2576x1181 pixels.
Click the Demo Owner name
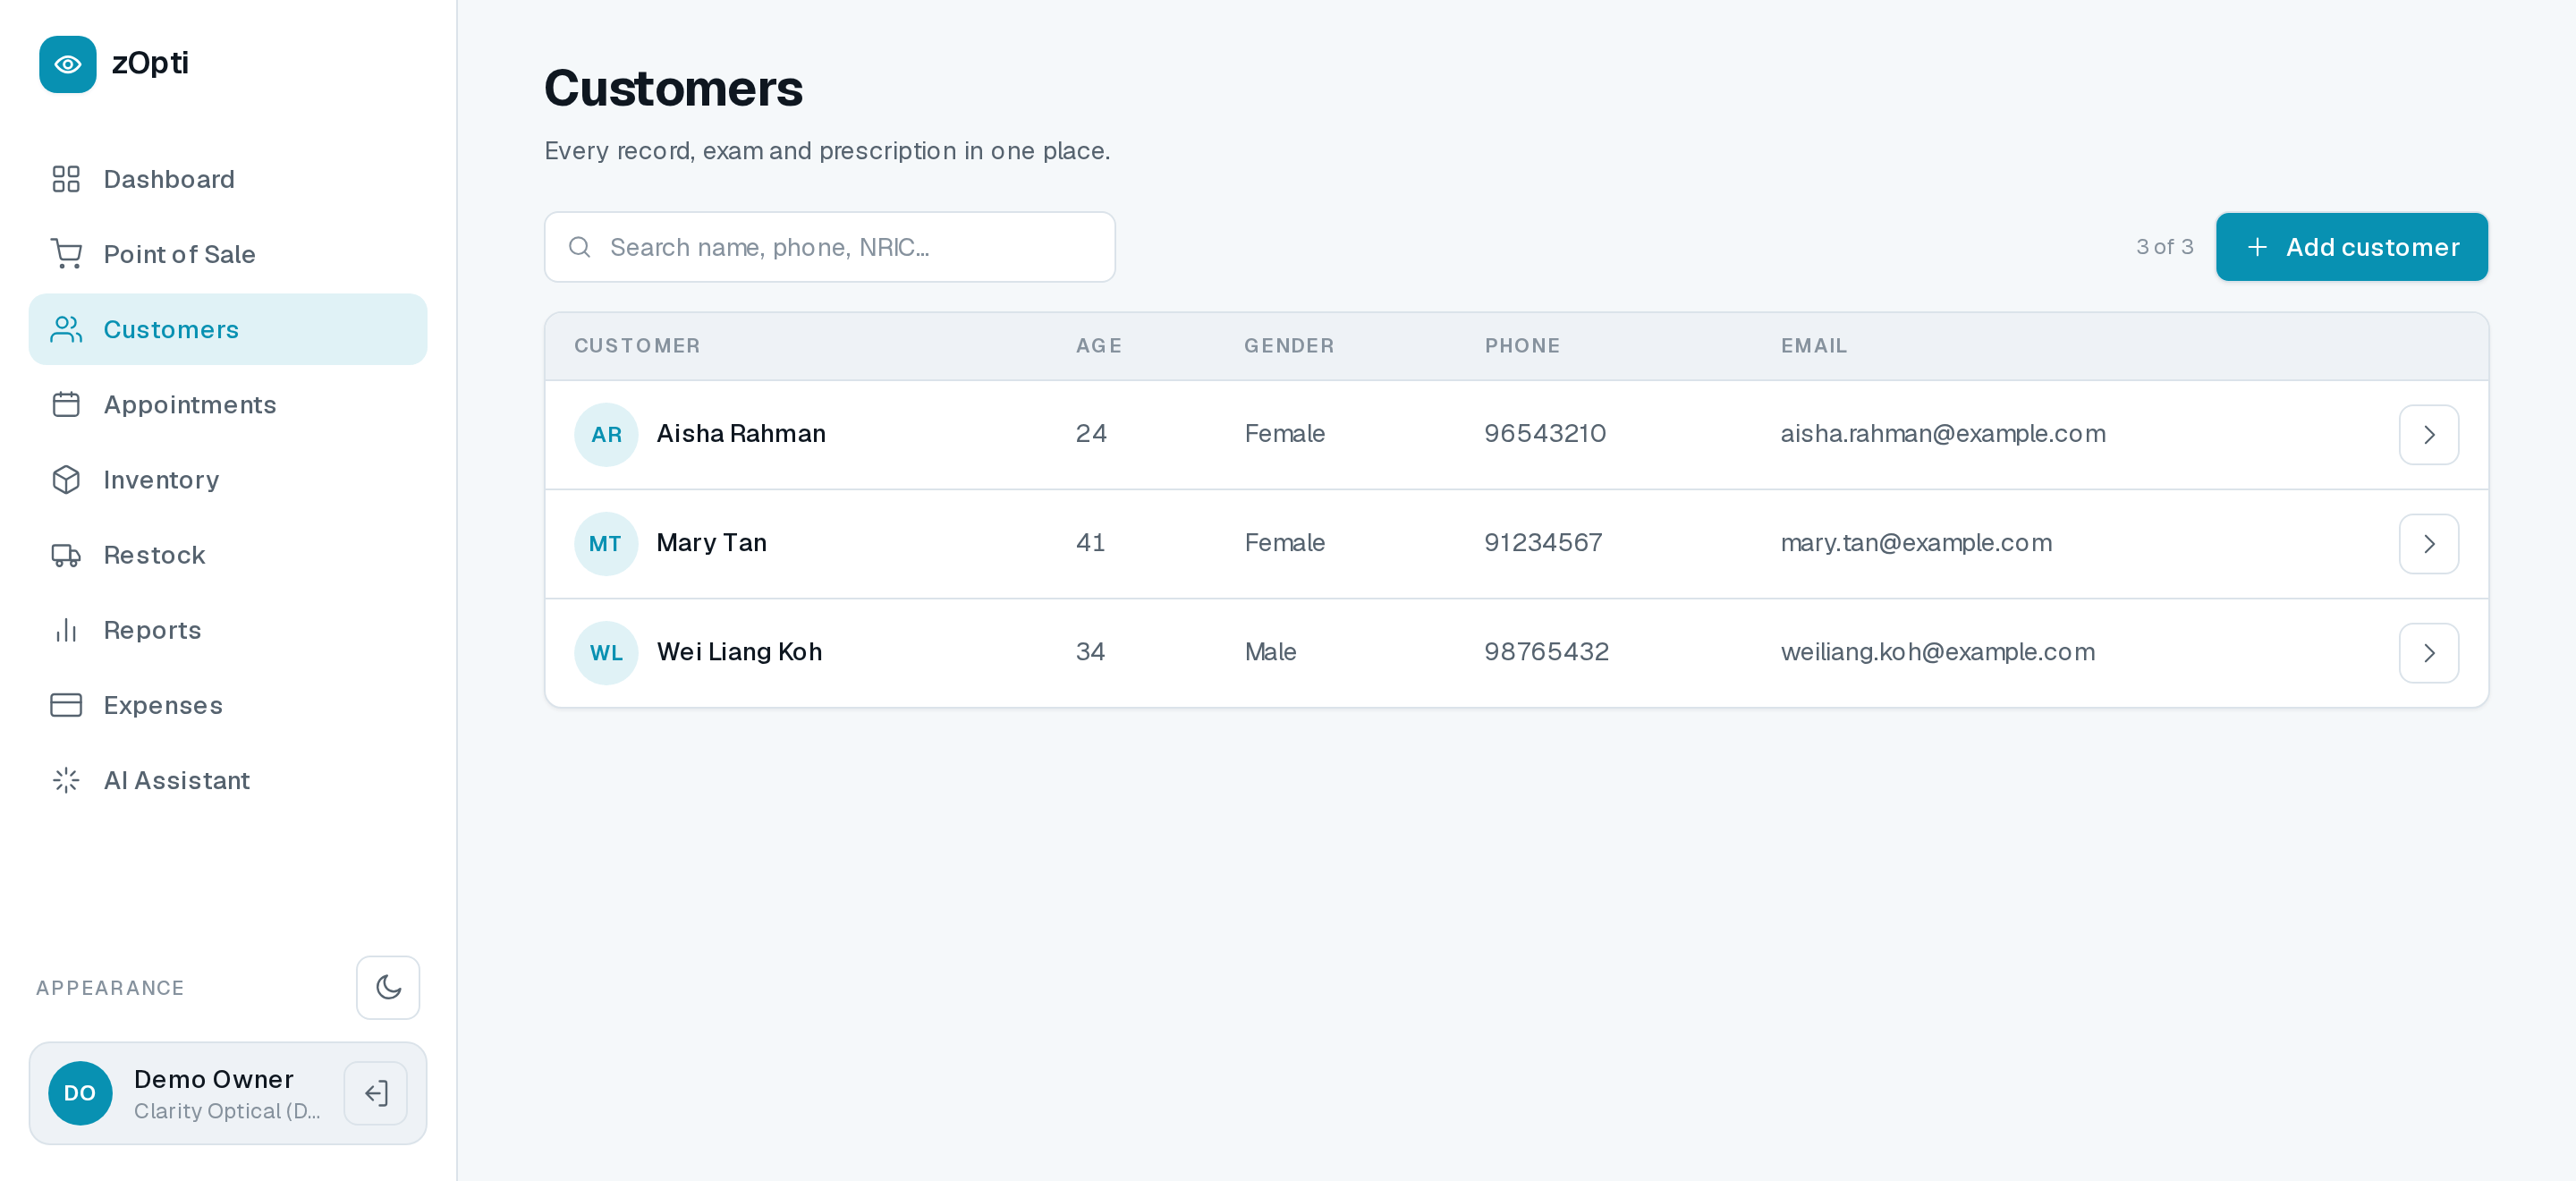[x=214, y=1079]
